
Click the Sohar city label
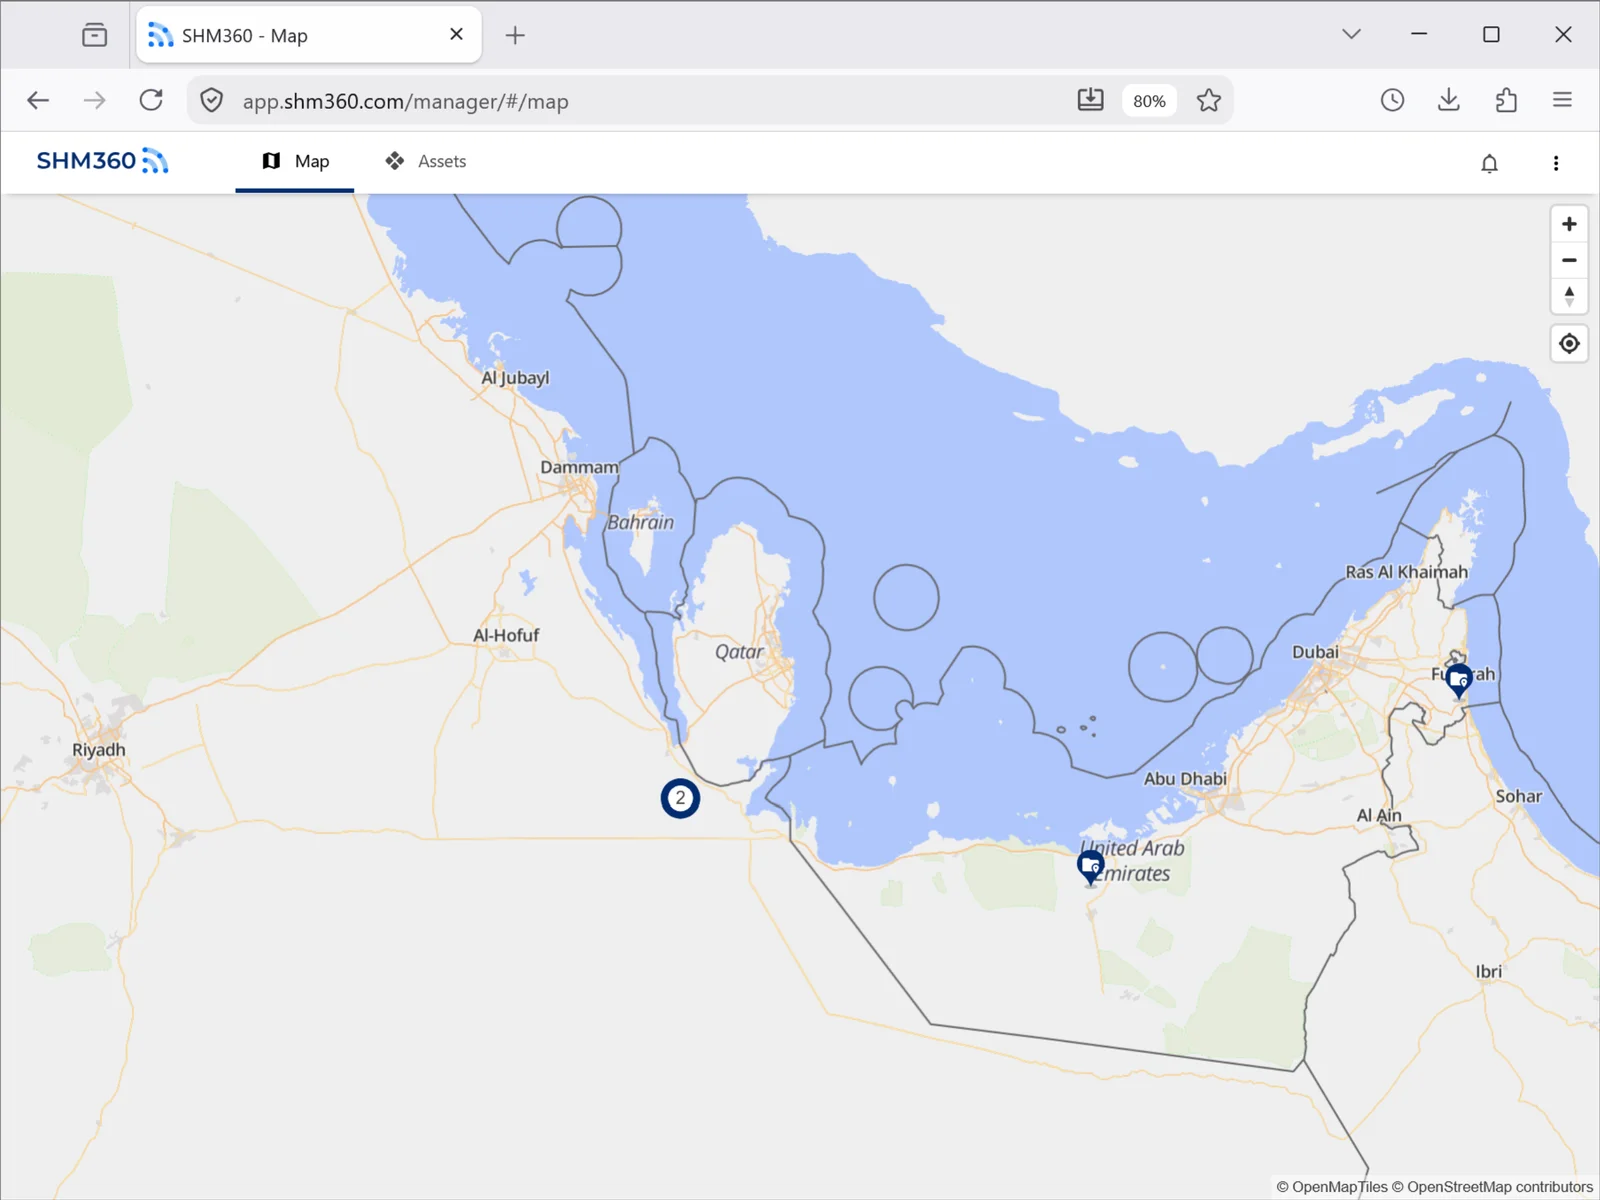click(x=1519, y=797)
